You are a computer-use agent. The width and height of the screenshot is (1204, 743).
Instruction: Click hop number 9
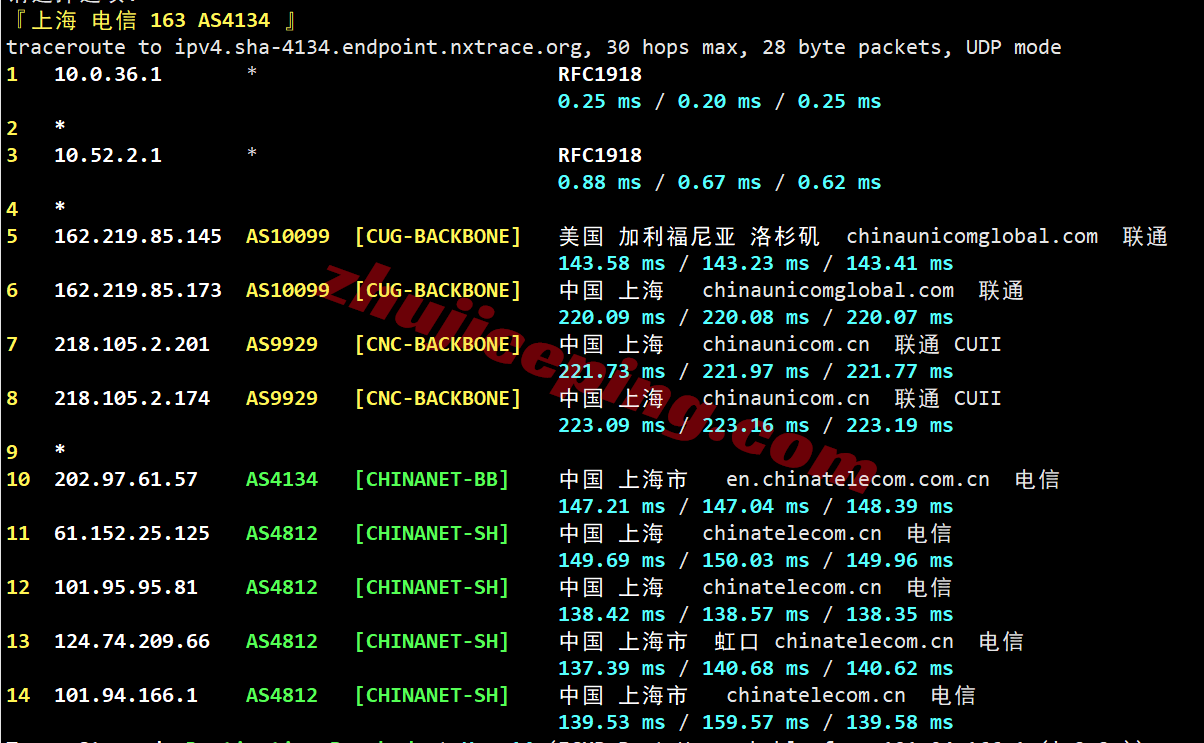(x=12, y=452)
